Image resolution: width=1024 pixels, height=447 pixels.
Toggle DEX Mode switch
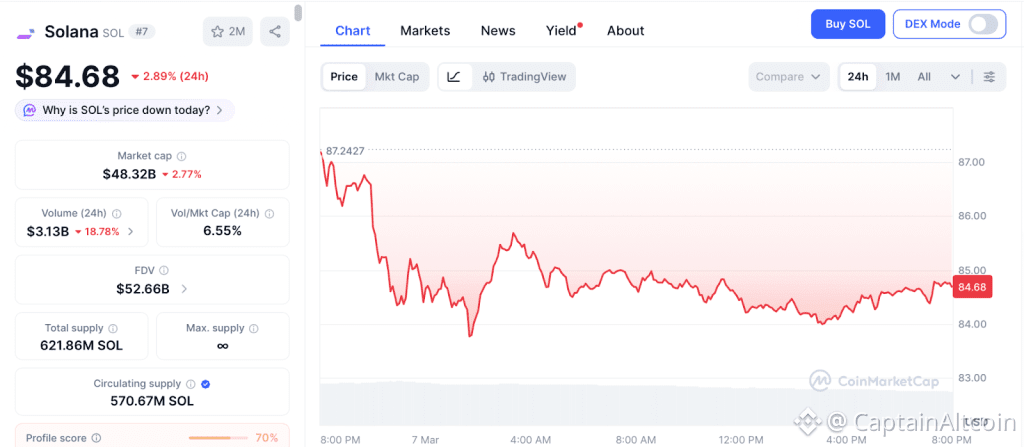coord(983,24)
